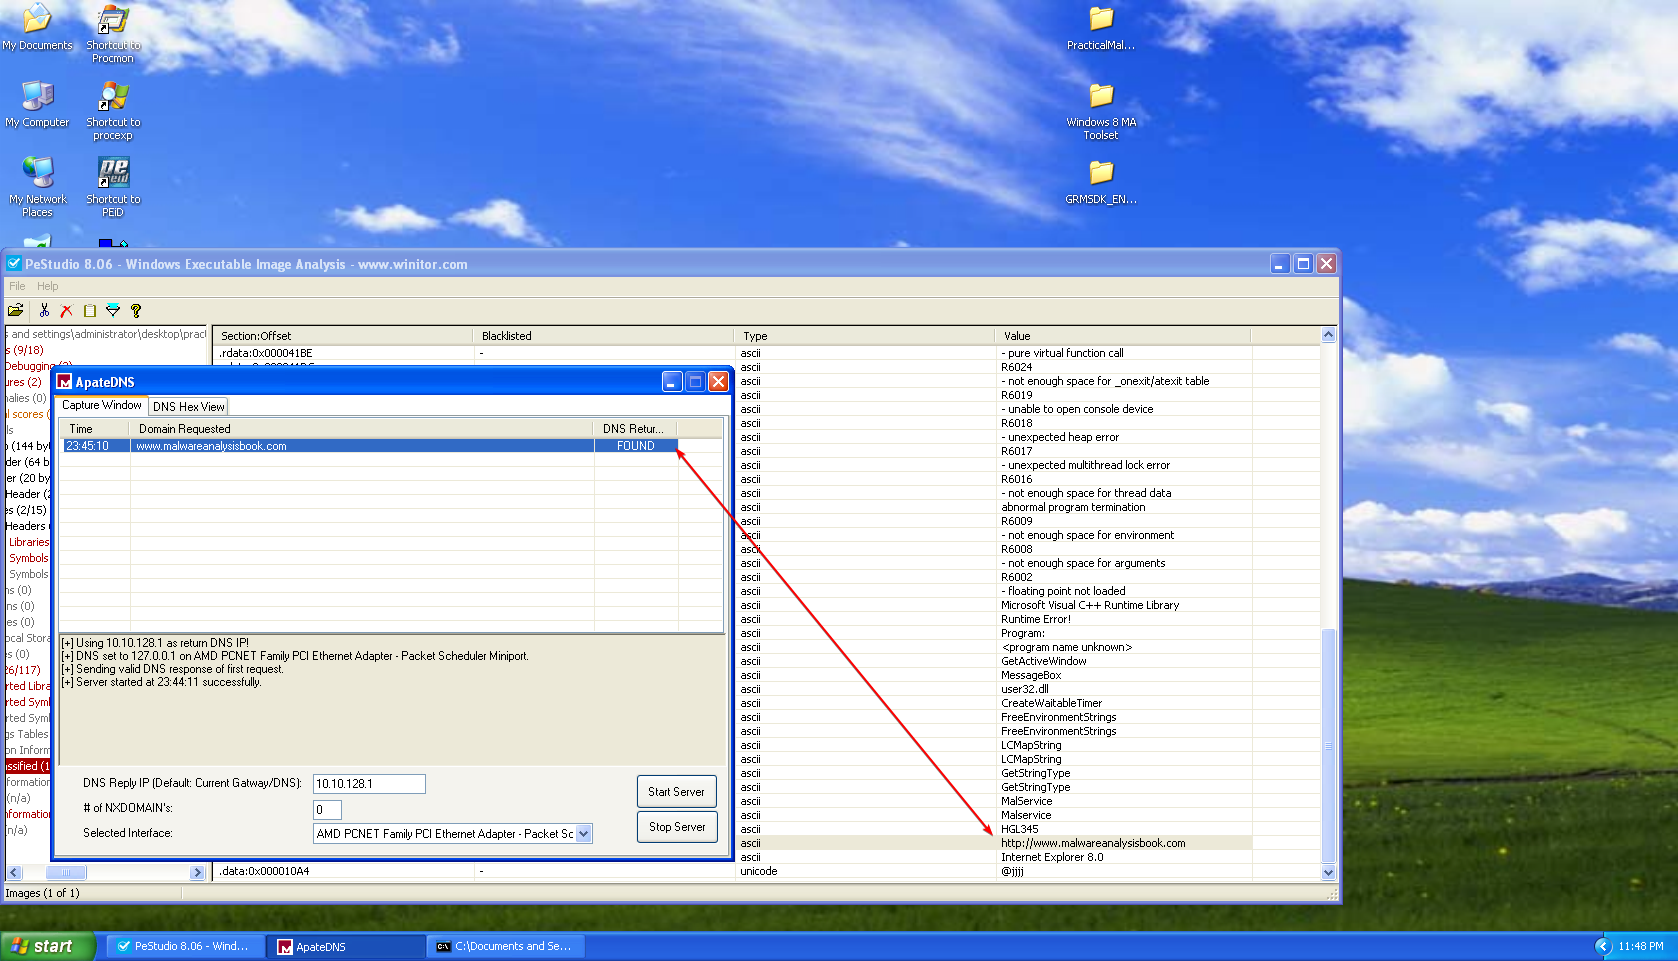Image resolution: width=1678 pixels, height=961 pixels.
Task: Click the Windows start button
Action: 46,946
